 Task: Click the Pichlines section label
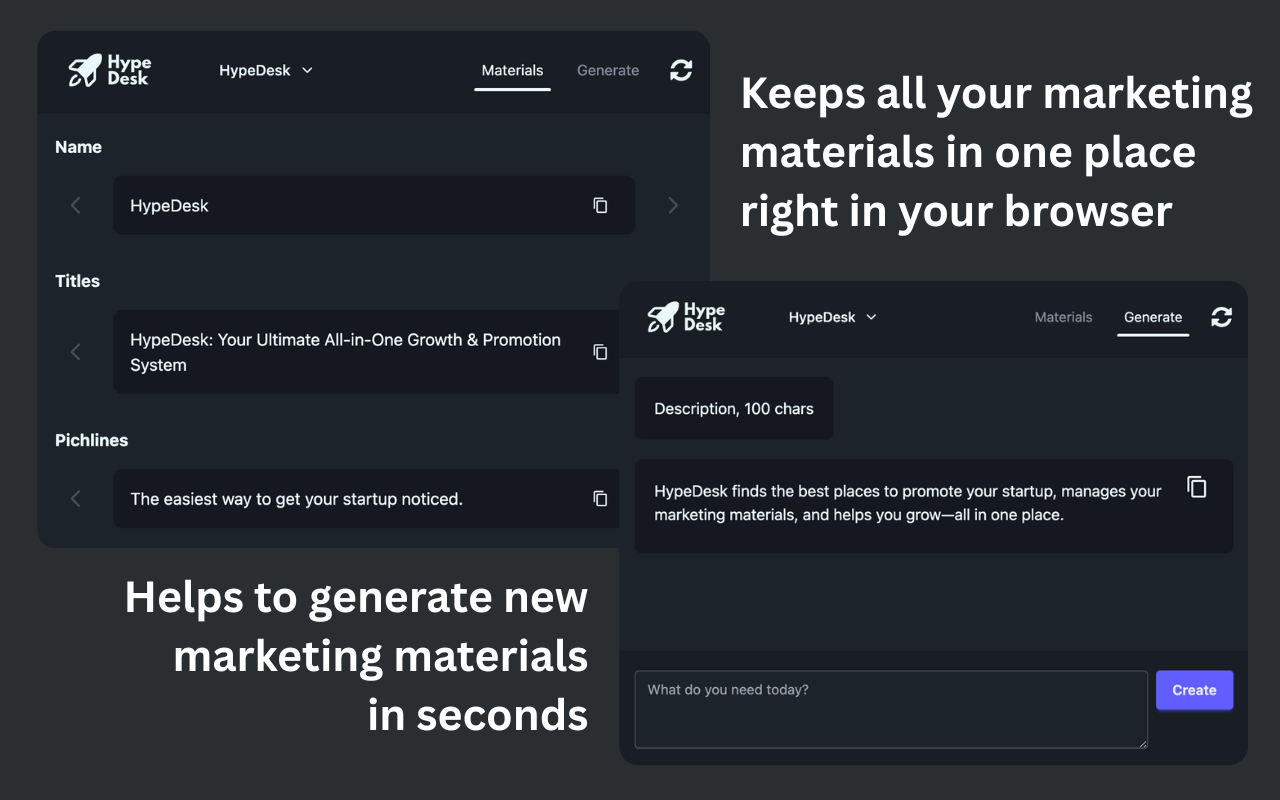coord(91,440)
